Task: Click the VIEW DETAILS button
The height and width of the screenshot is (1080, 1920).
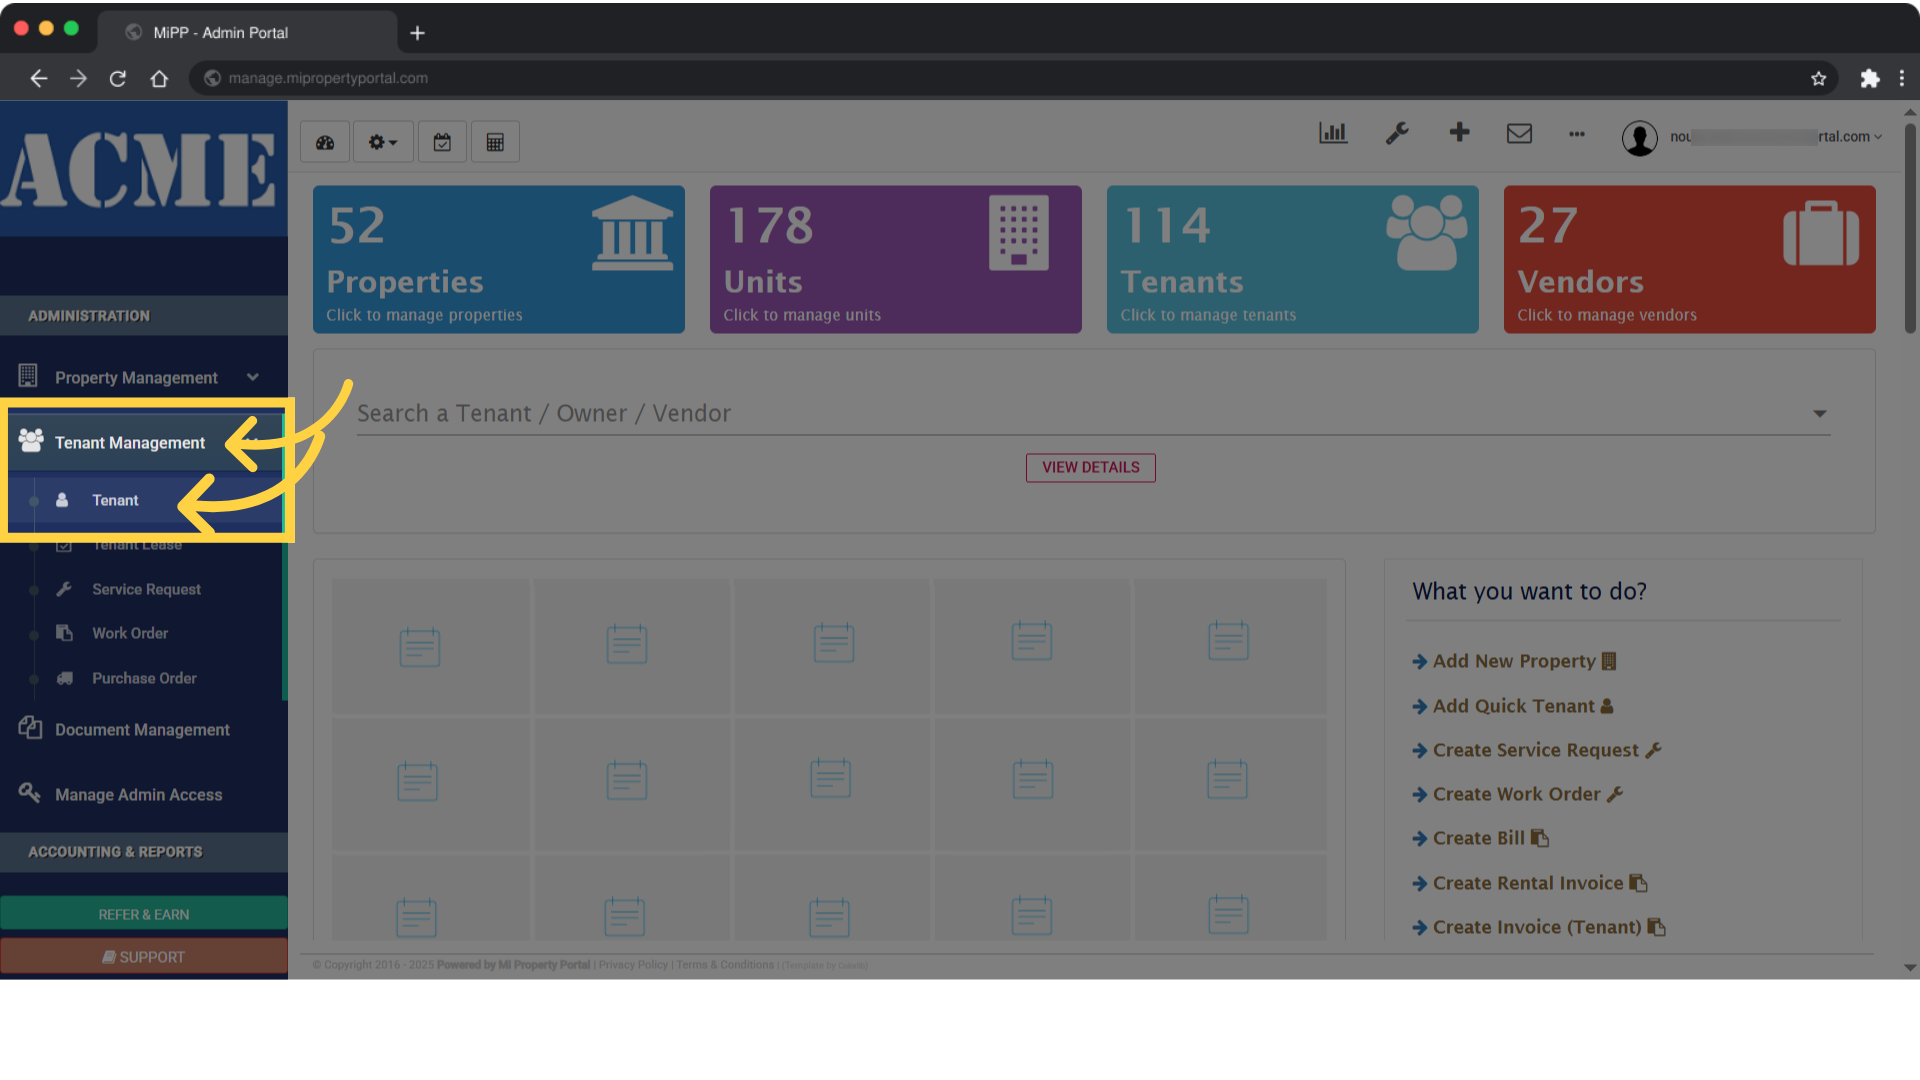Action: coord(1090,467)
